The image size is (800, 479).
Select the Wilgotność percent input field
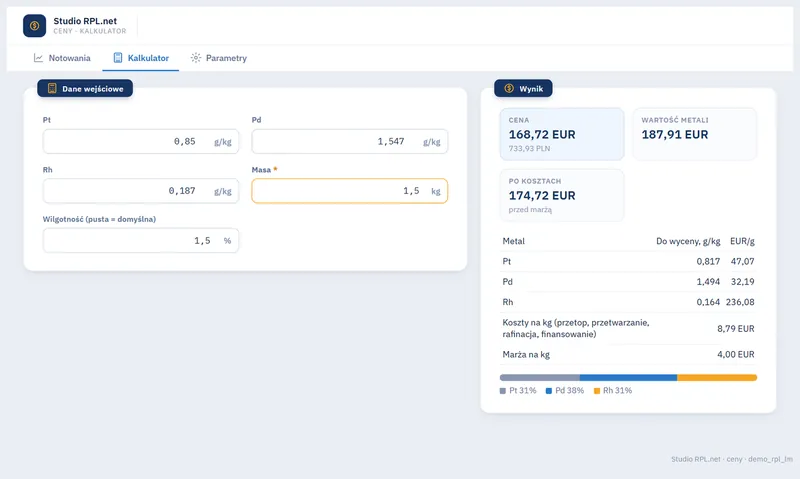click(x=141, y=240)
